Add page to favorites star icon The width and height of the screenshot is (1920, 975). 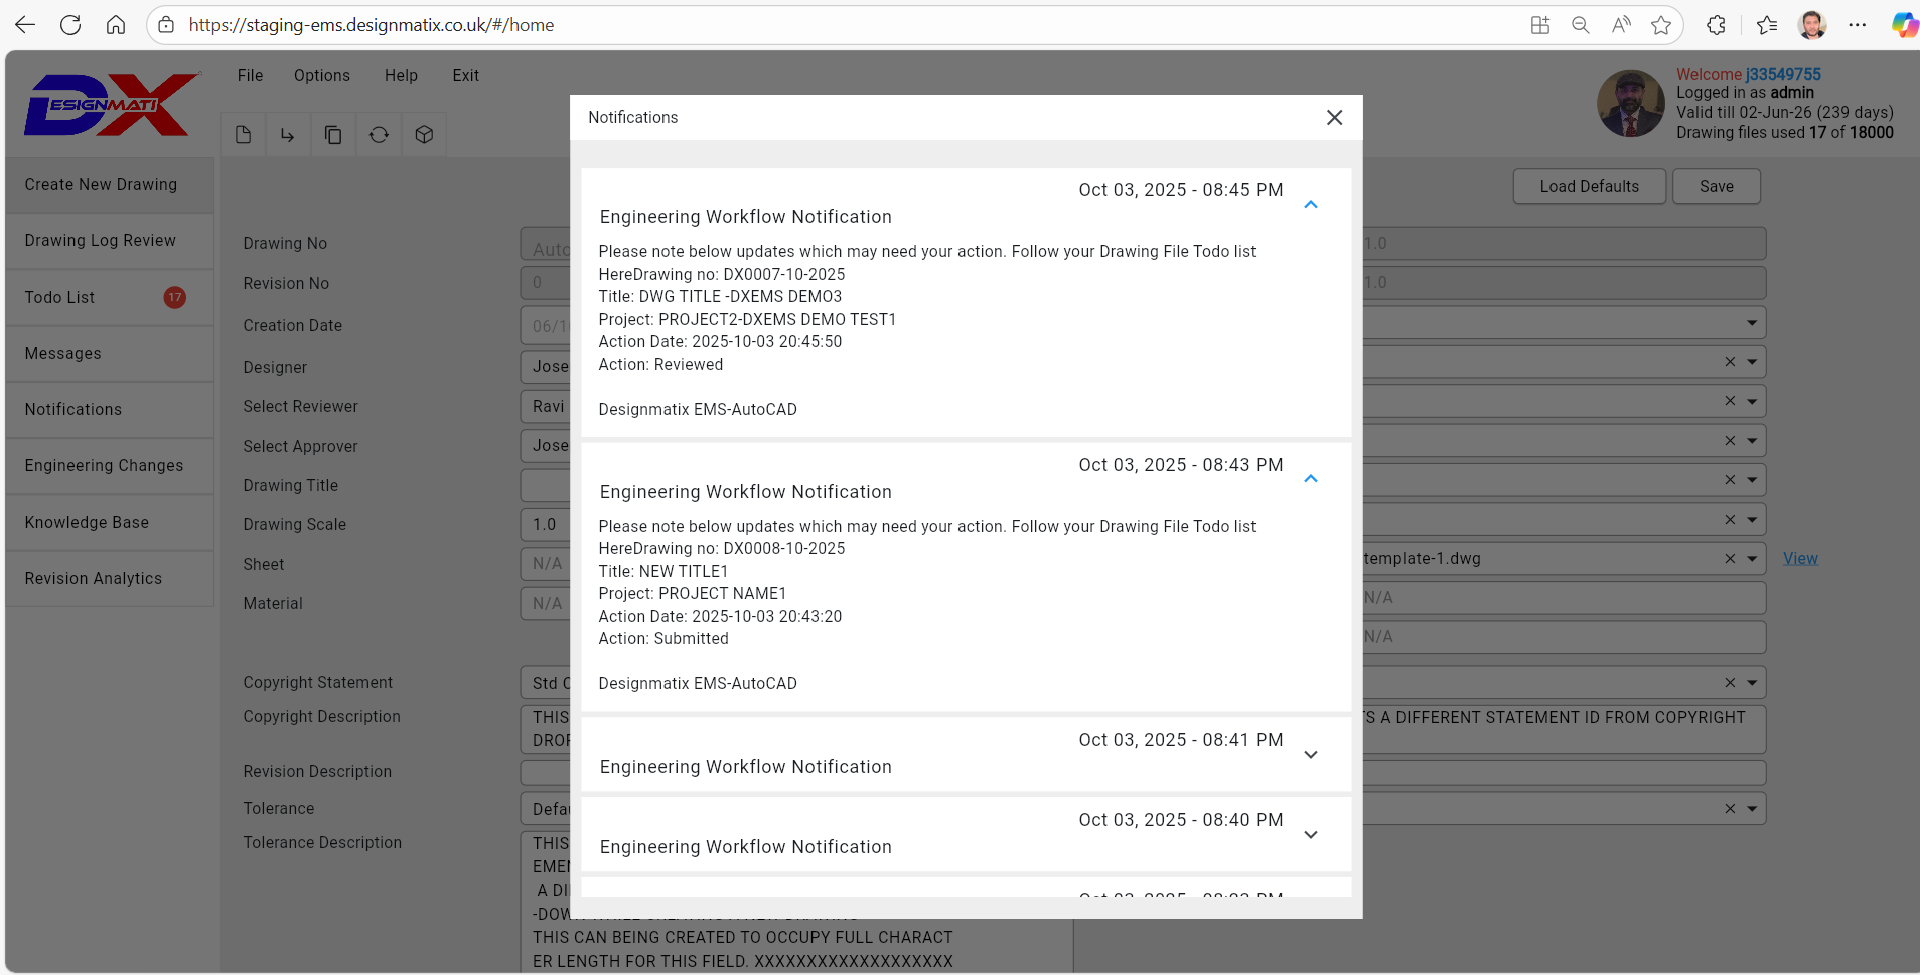tap(1661, 25)
